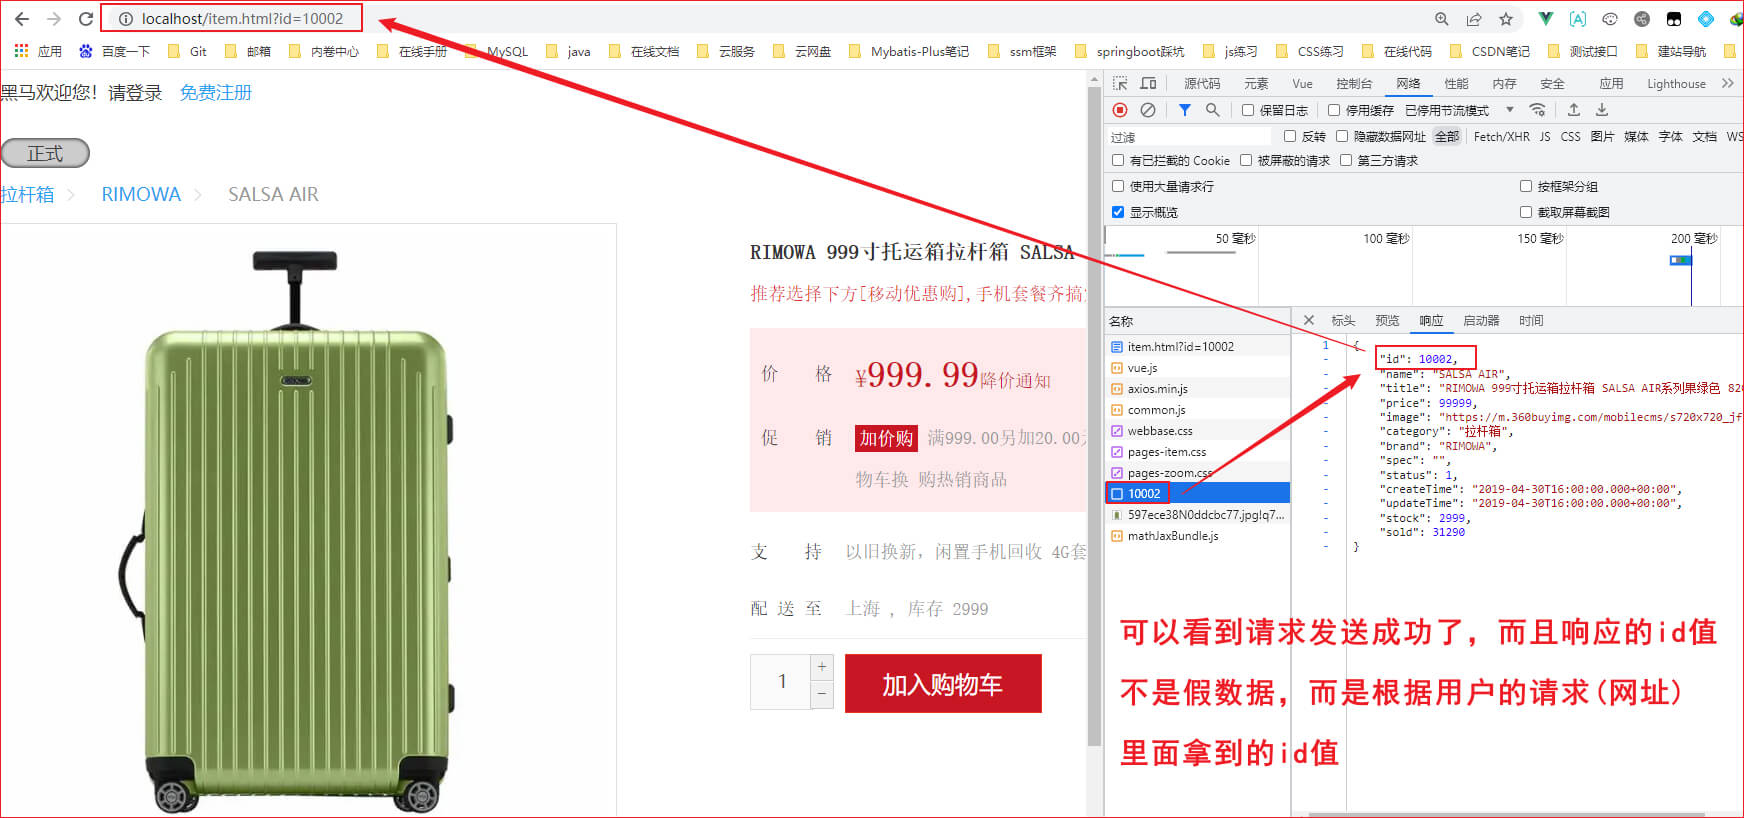Toggle the network filter funnel icon
The height and width of the screenshot is (818, 1744).
pyautogui.click(x=1184, y=110)
